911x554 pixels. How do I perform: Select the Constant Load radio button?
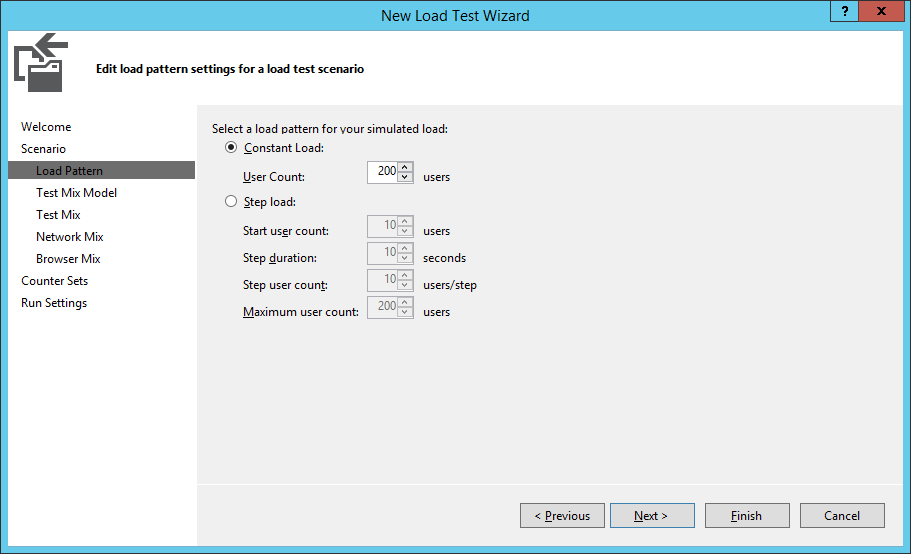[231, 148]
